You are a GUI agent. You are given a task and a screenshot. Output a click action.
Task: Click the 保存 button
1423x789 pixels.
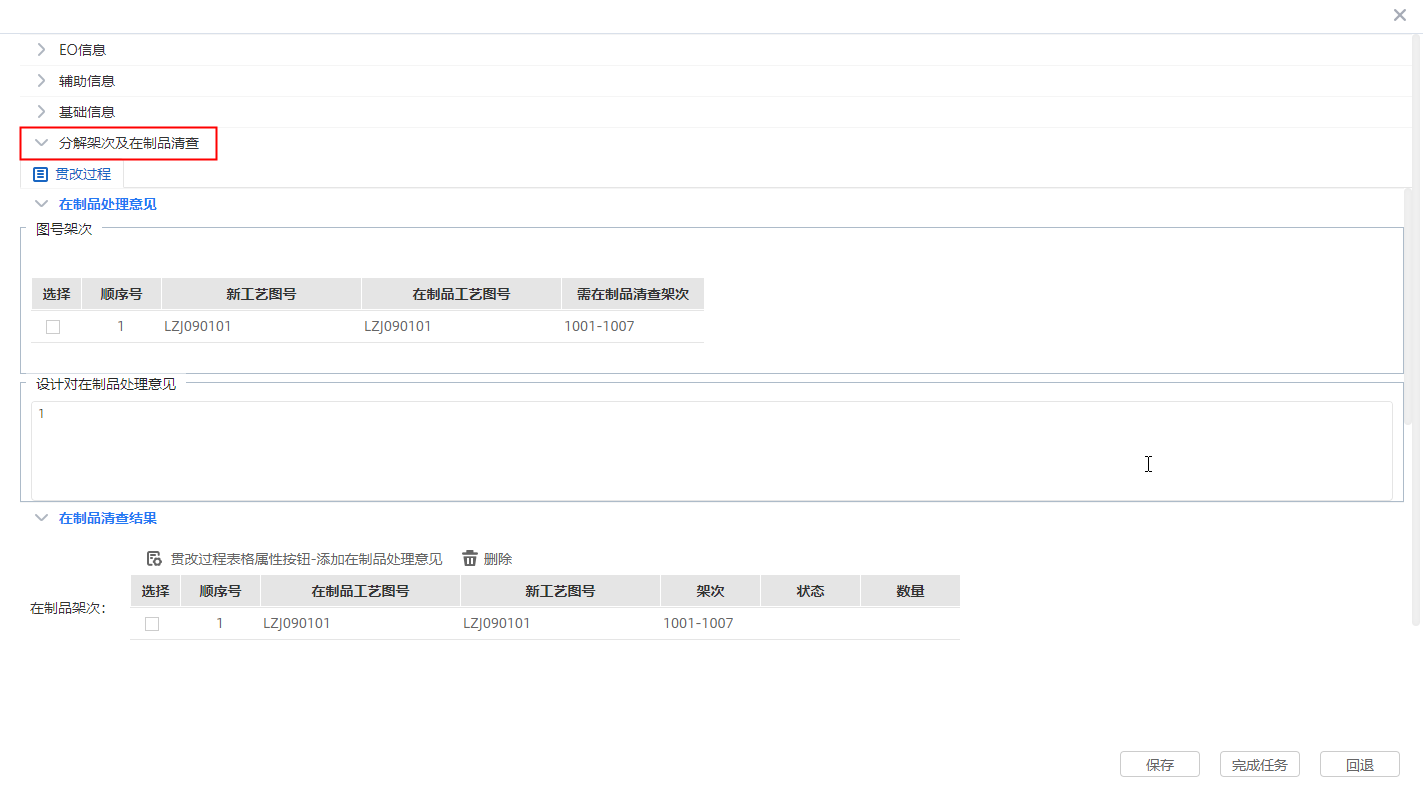pos(1159,765)
